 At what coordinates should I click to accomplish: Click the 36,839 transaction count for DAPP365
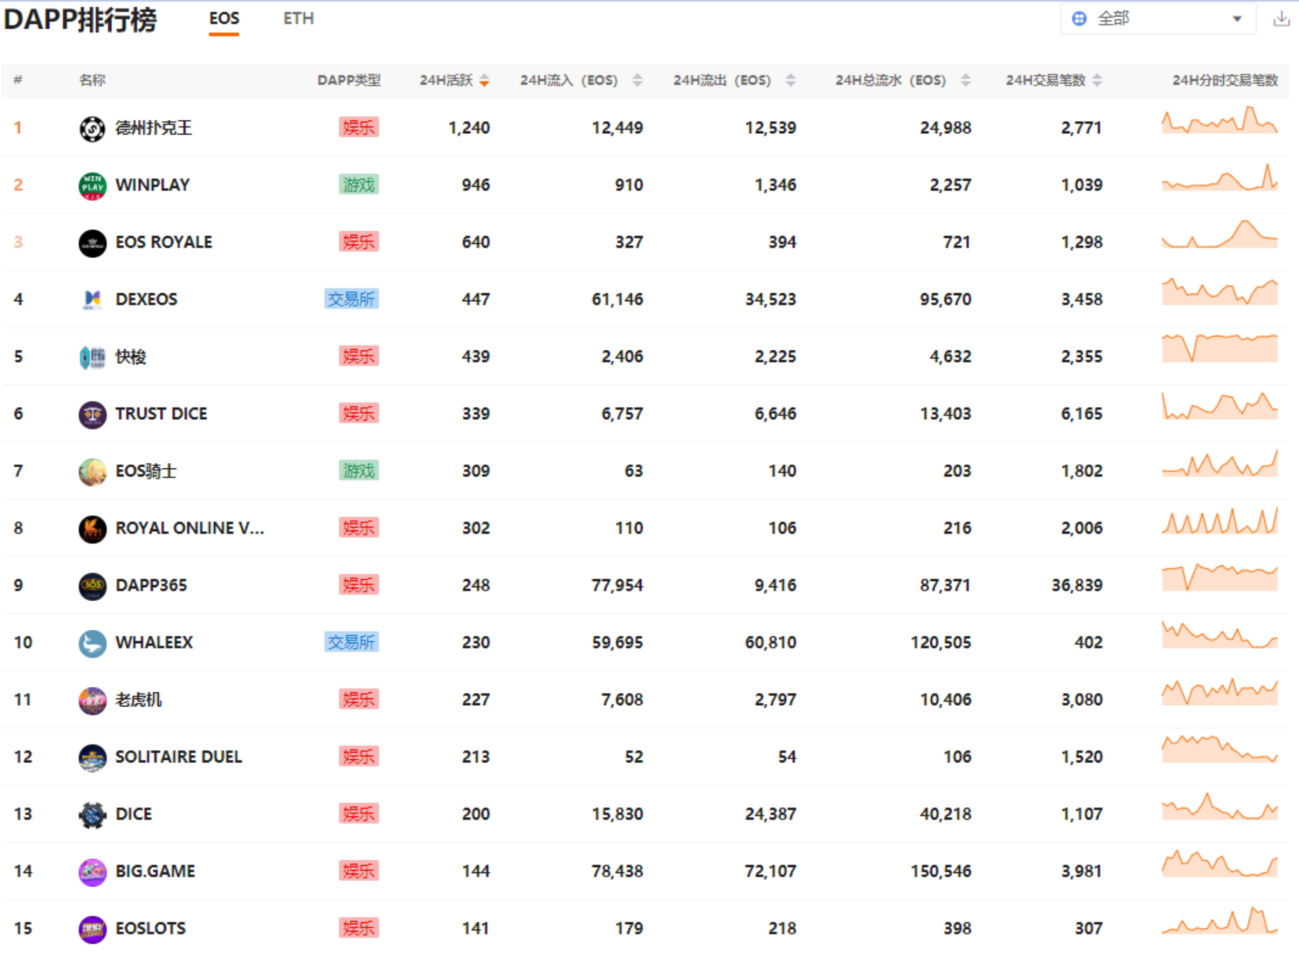point(1077,585)
